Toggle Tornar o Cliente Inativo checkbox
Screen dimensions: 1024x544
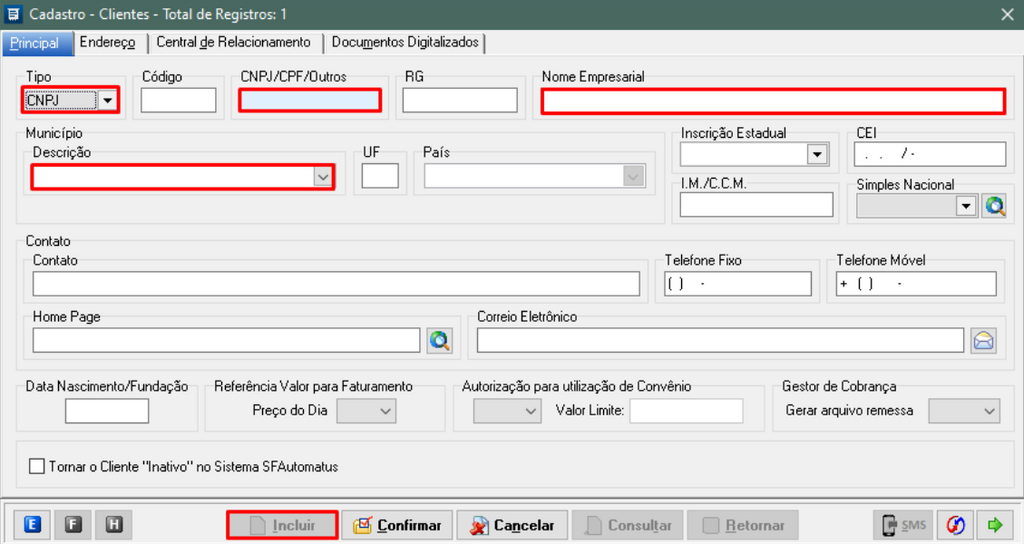[38, 466]
